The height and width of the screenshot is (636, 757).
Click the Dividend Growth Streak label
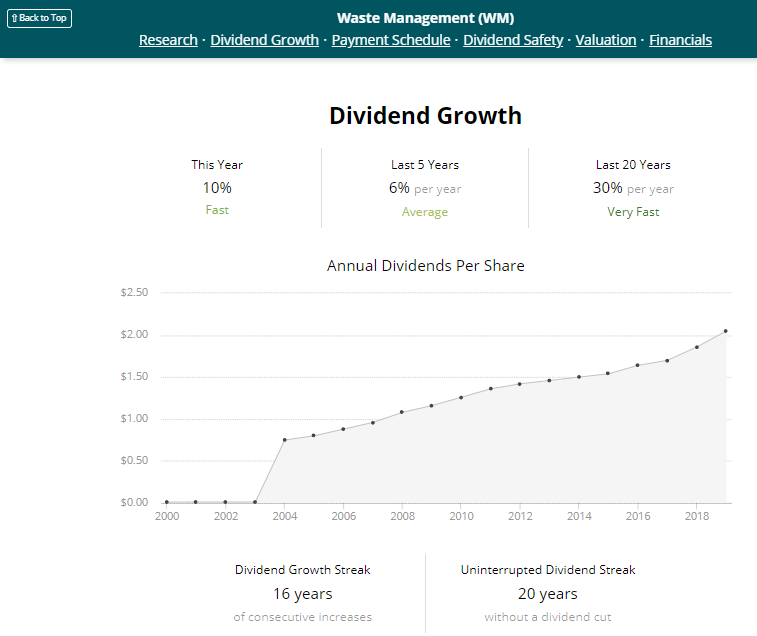click(303, 570)
